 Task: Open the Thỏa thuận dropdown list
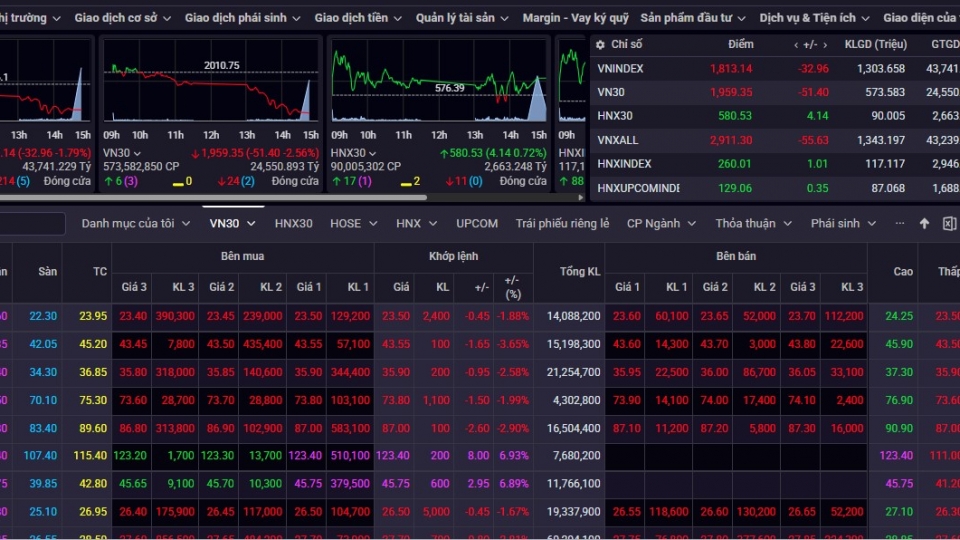pyautogui.click(x=753, y=224)
